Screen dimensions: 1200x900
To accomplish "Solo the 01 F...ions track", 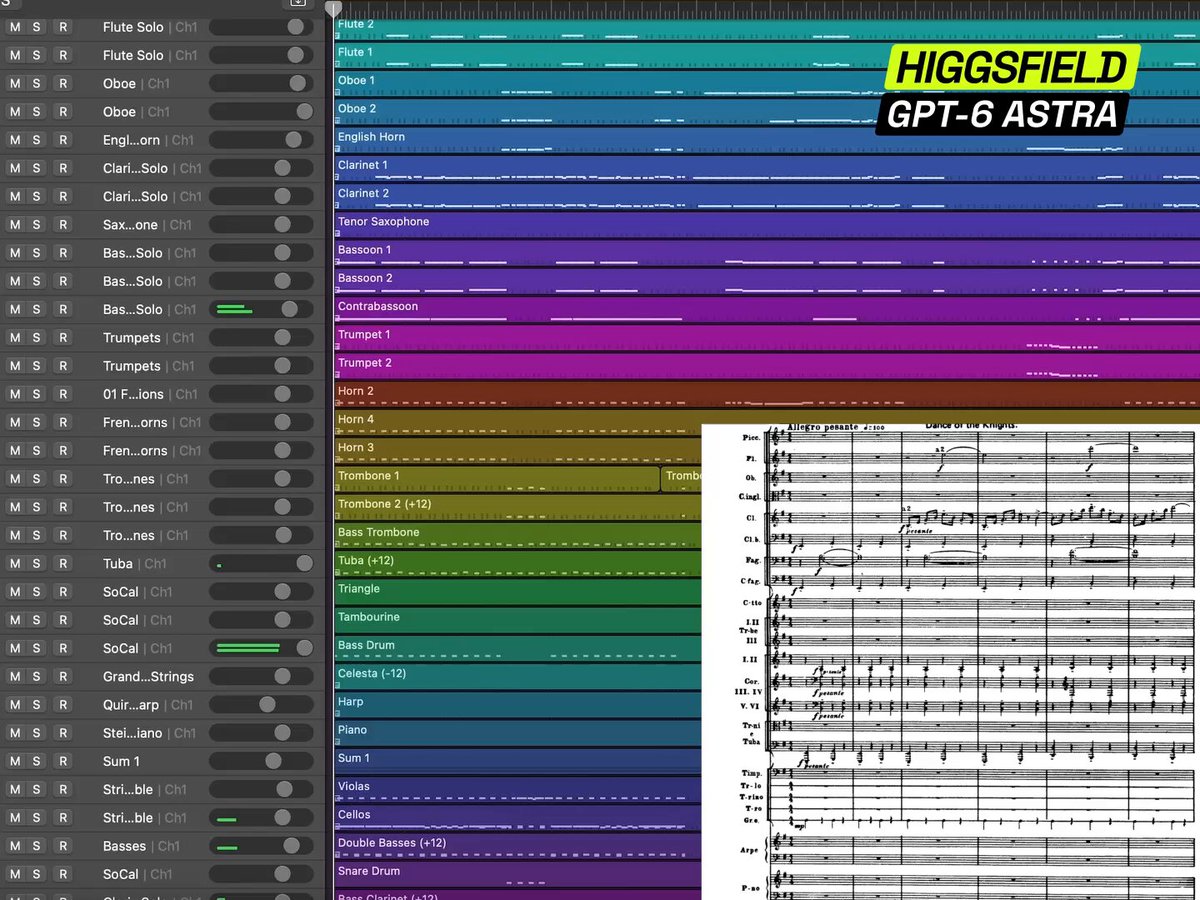I will coord(37,394).
